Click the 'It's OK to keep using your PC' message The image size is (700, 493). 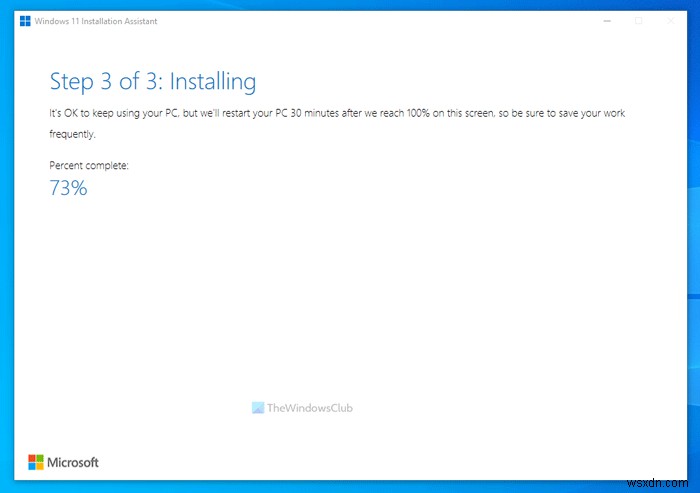click(337, 123)
